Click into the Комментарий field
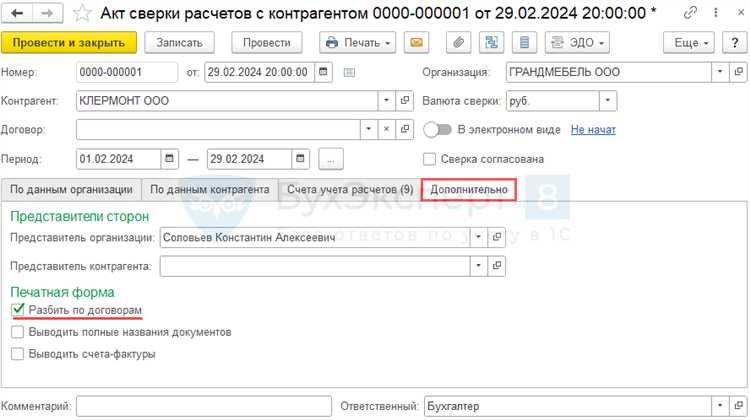 (204, 406)
